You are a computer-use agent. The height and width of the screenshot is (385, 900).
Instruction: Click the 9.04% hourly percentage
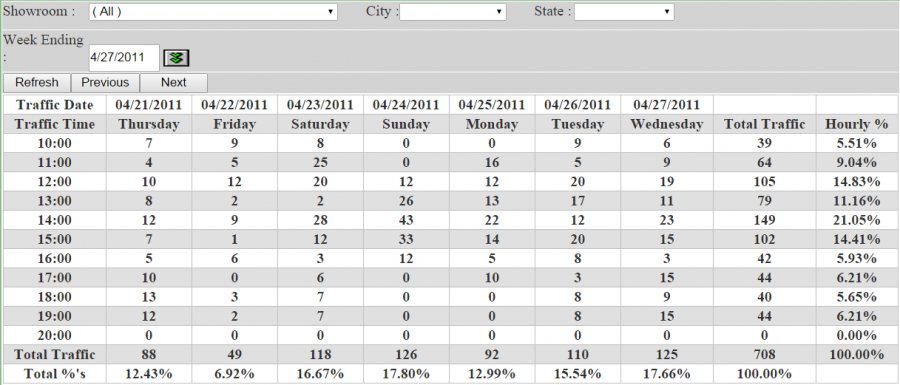click(x=857, y=162)
